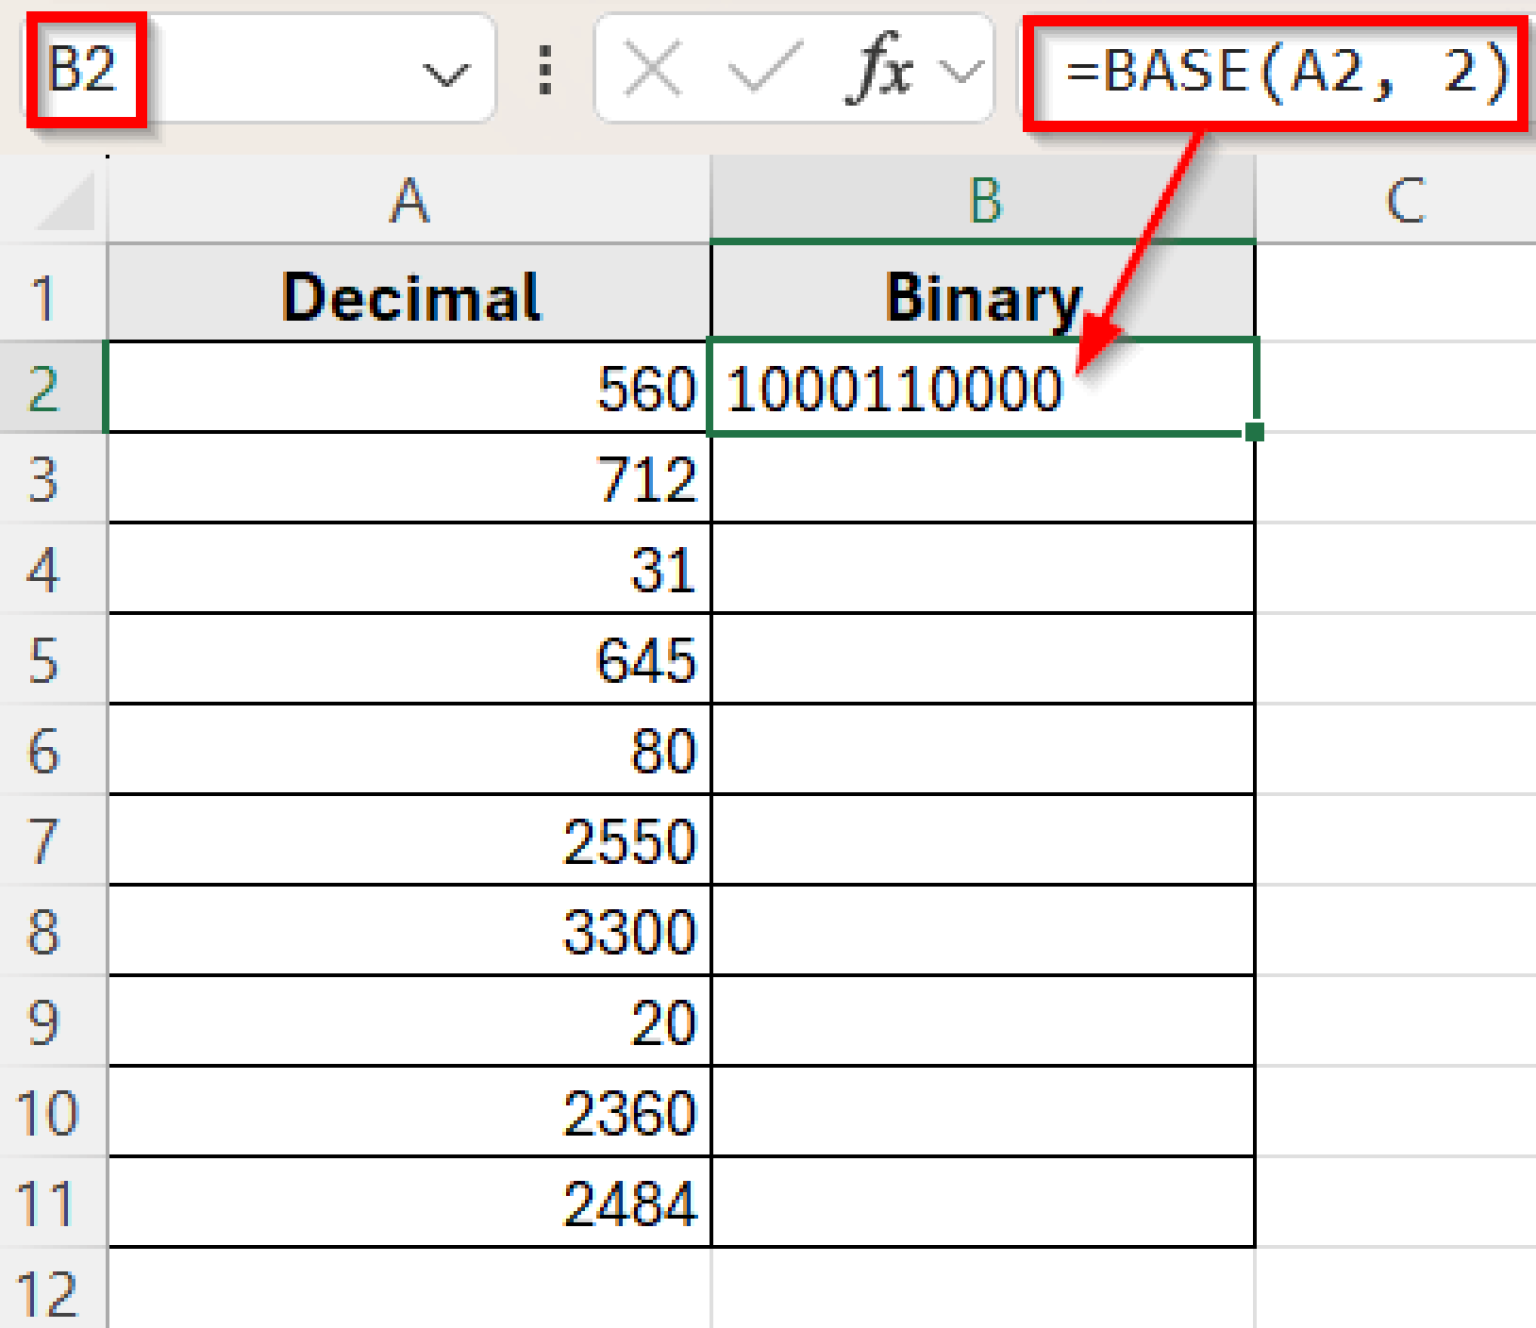Select row 2 header
Image resolution: width=1536 pixels, height=1328 pixels.
pos(45,388)
